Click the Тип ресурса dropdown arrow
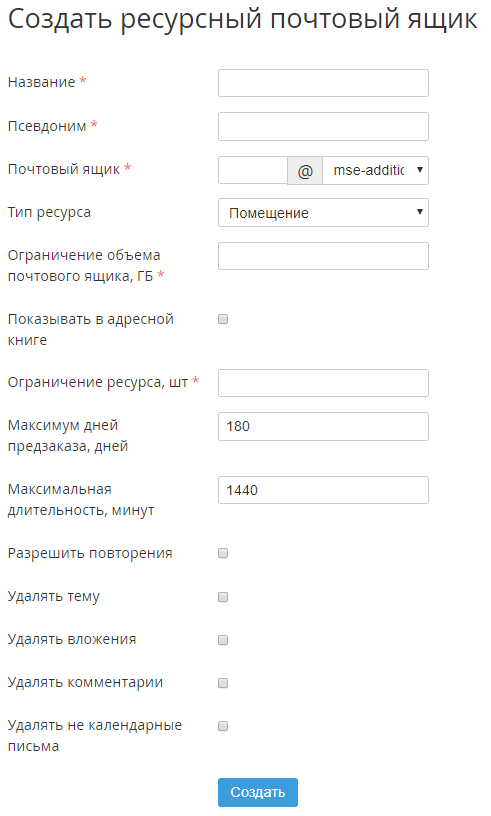 click(x=420, y=212)
